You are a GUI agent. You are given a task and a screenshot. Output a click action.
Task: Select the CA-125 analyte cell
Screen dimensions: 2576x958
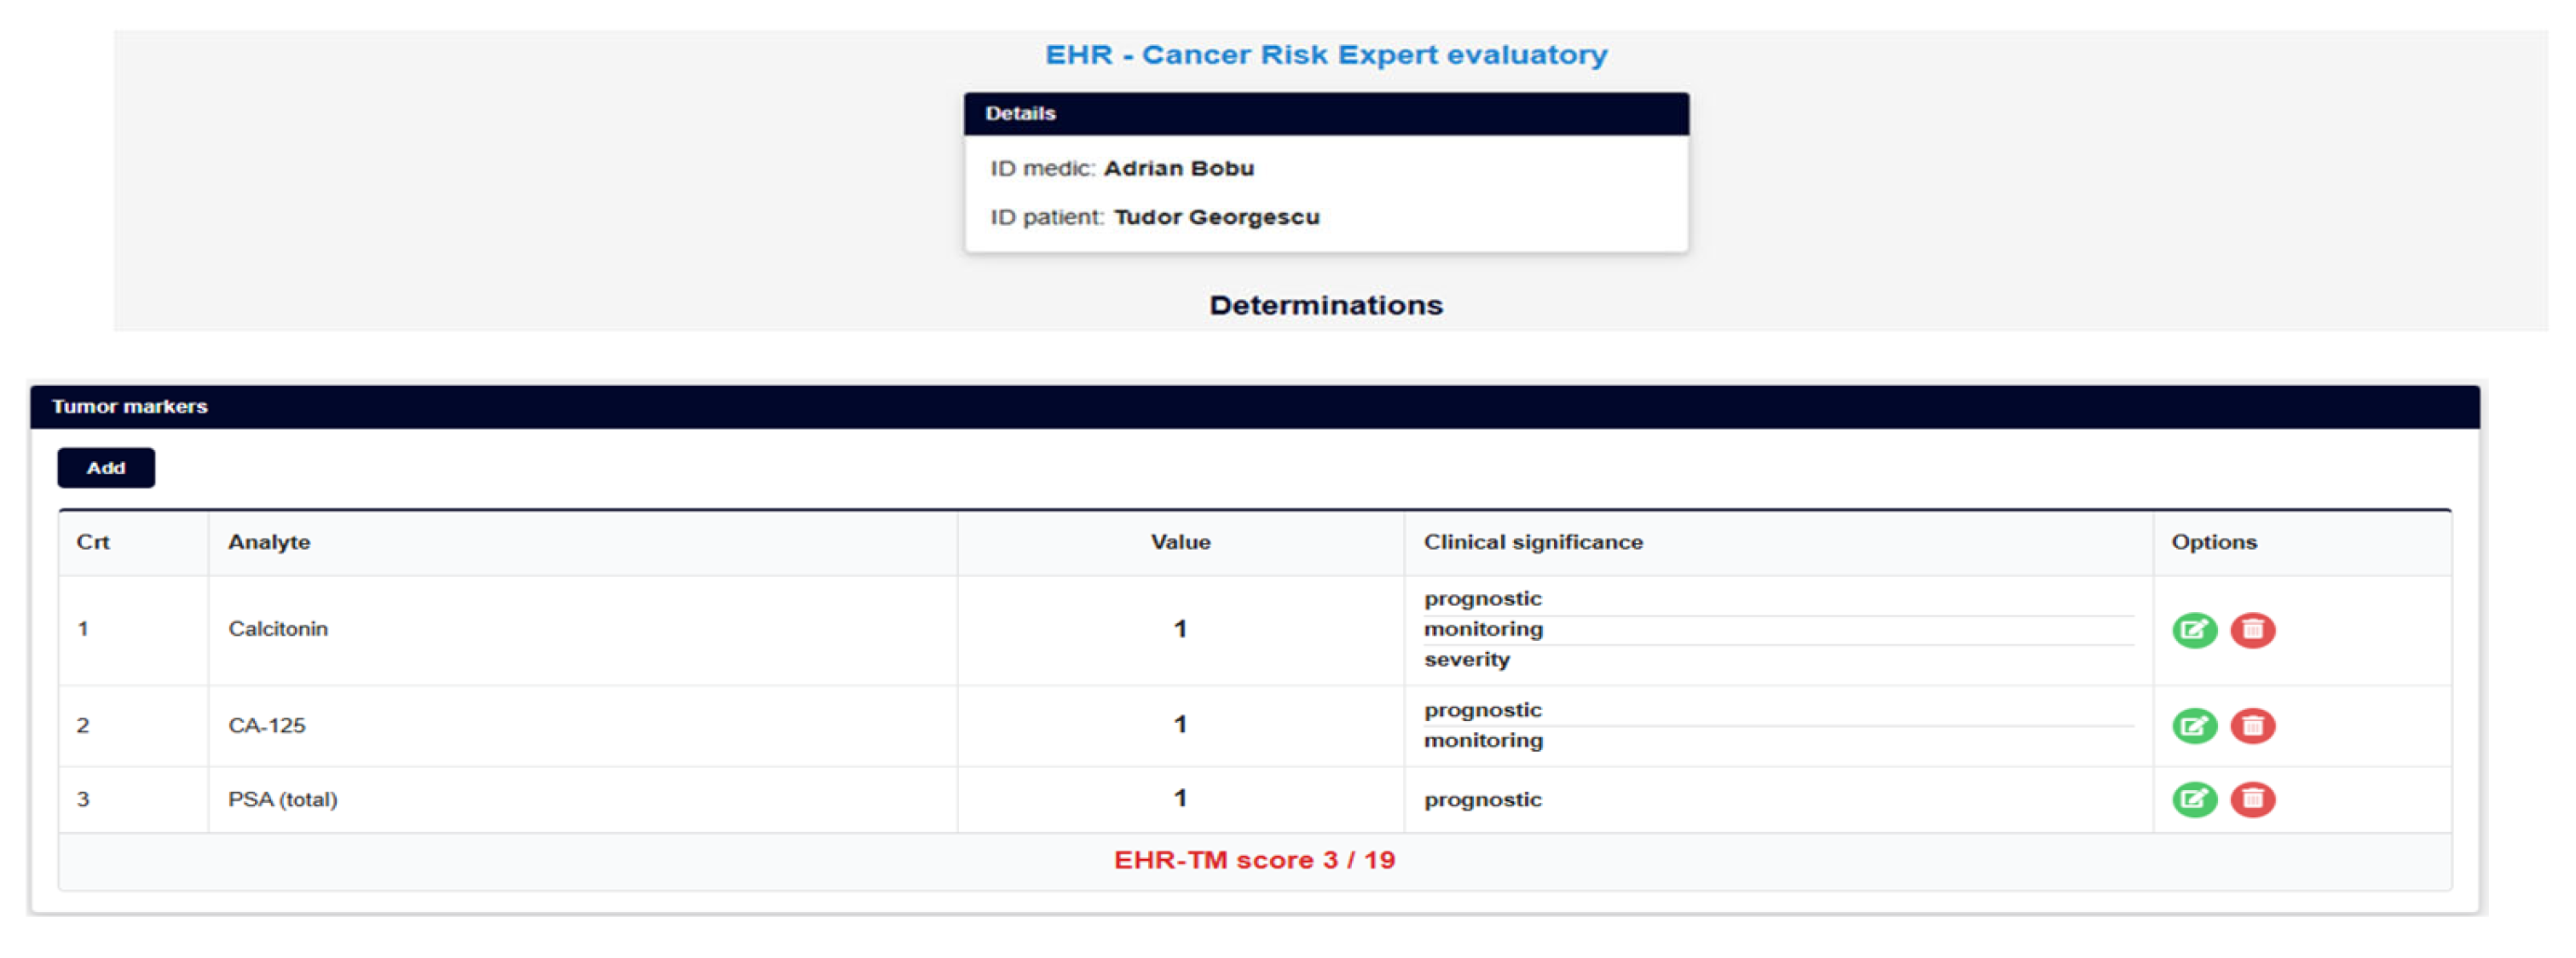[267, 725]
